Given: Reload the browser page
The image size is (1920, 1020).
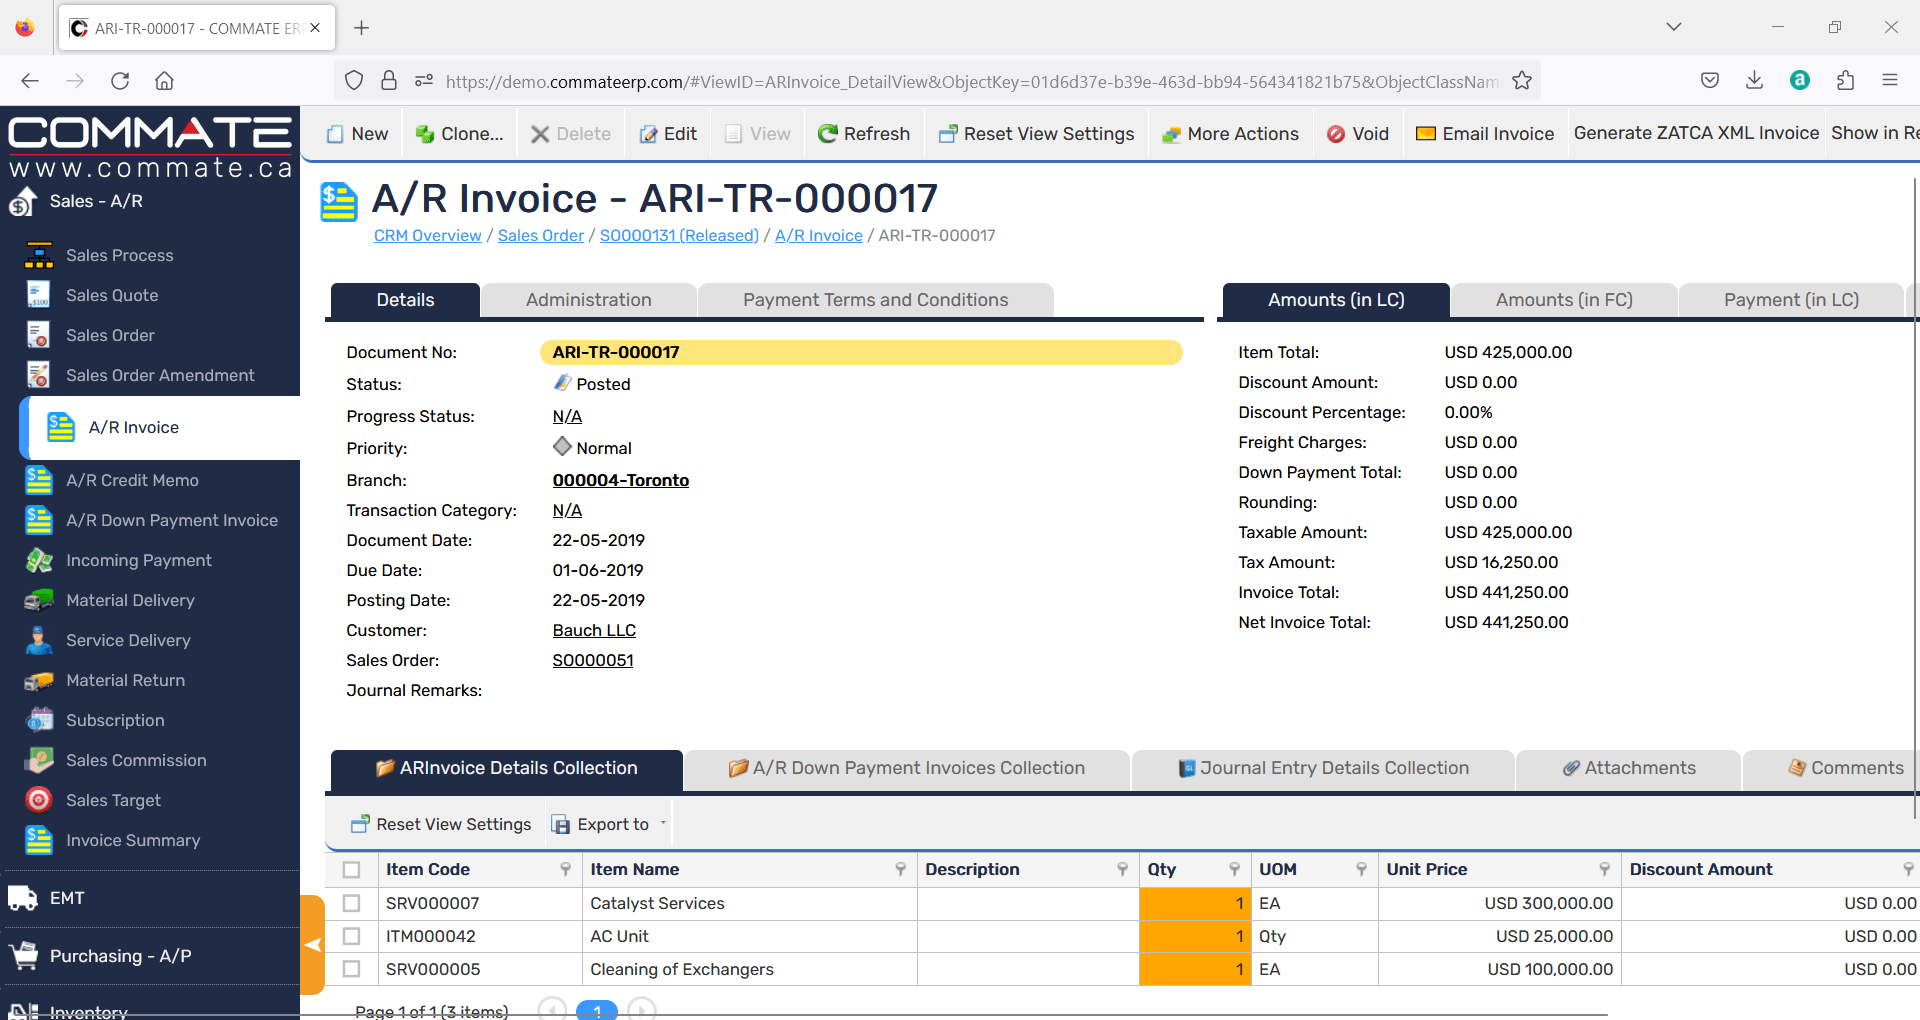Looking at the screenshot, I should 120,81.
